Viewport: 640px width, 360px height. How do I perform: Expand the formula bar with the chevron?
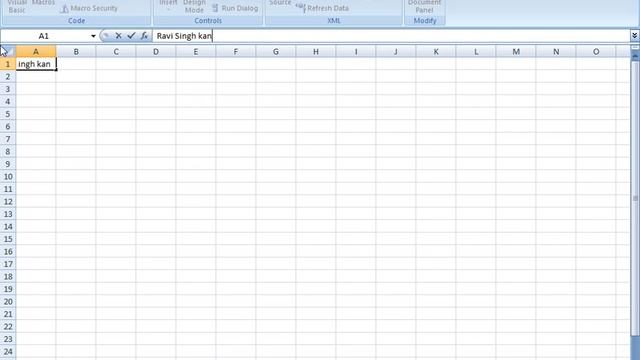pyautogui.click(x=634, y=36)
